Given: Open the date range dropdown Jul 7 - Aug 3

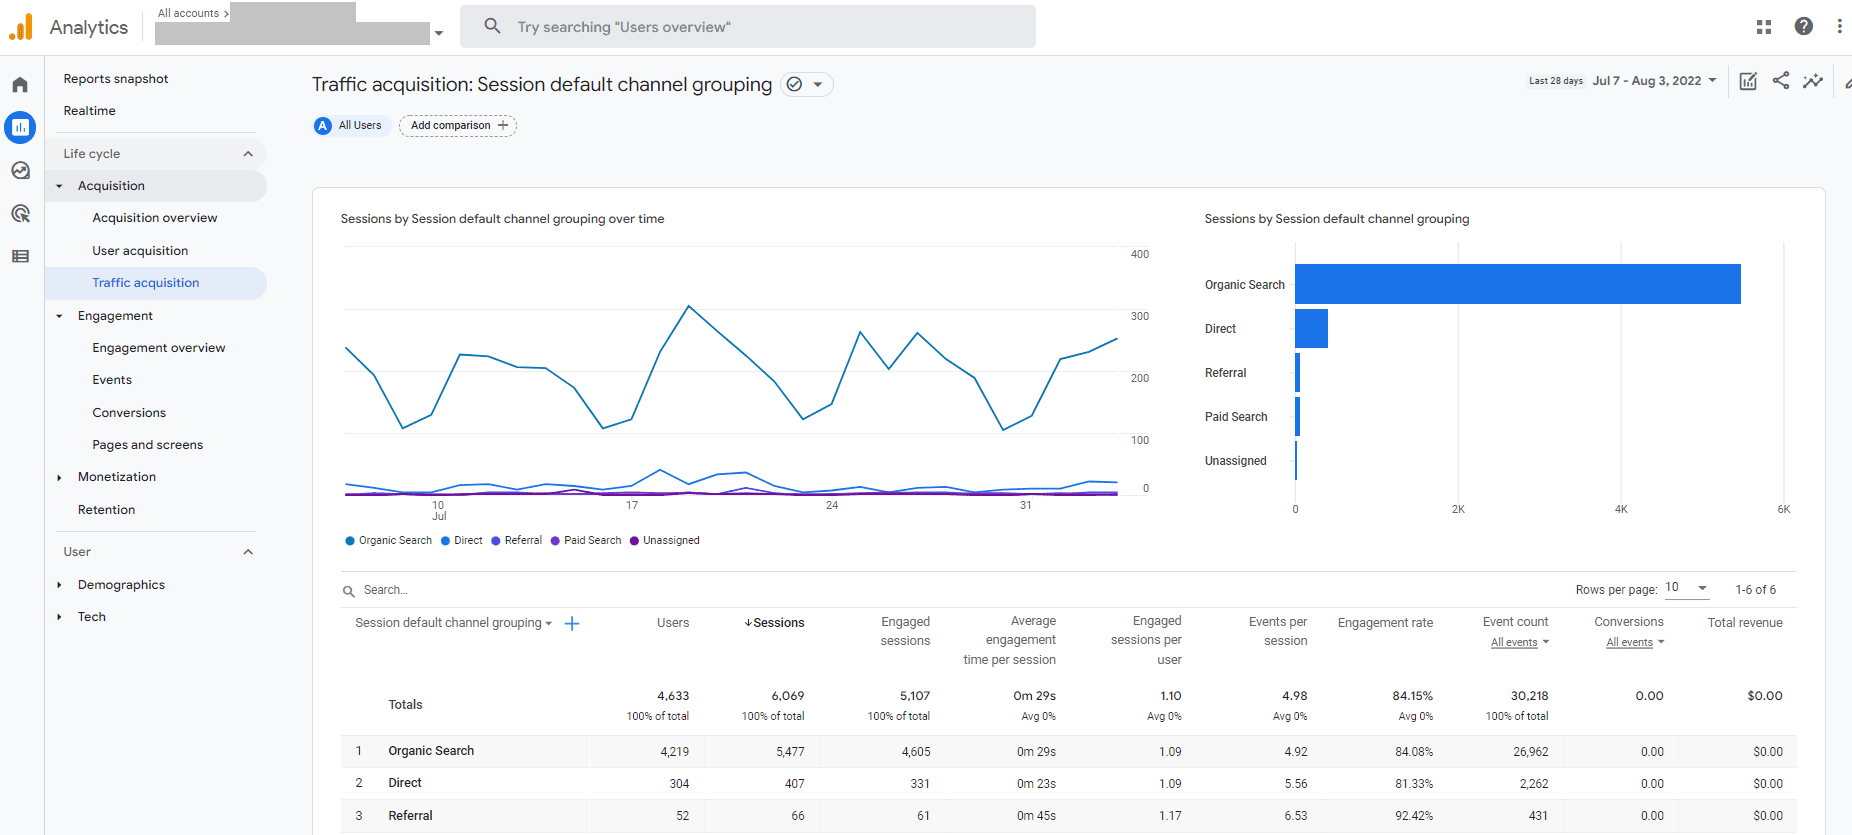Looking at the screenshot, I should (x=1655, y=81).
